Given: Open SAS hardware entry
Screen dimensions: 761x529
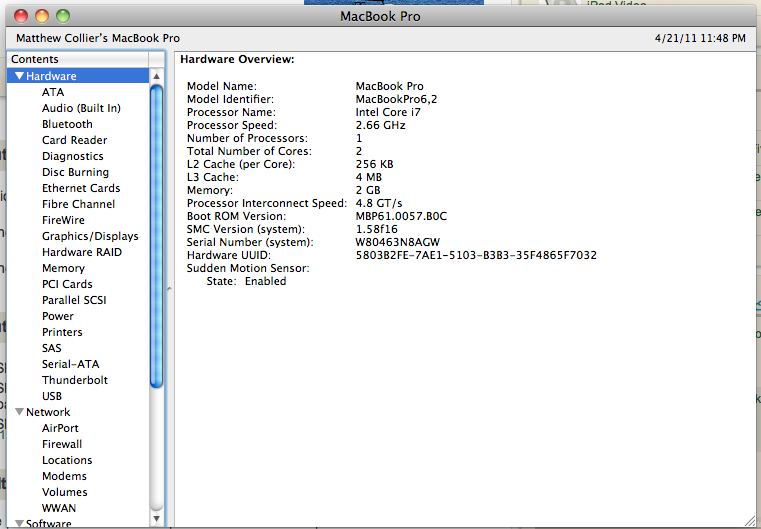Looking at the screenshot, I should (x=51, y=348).
